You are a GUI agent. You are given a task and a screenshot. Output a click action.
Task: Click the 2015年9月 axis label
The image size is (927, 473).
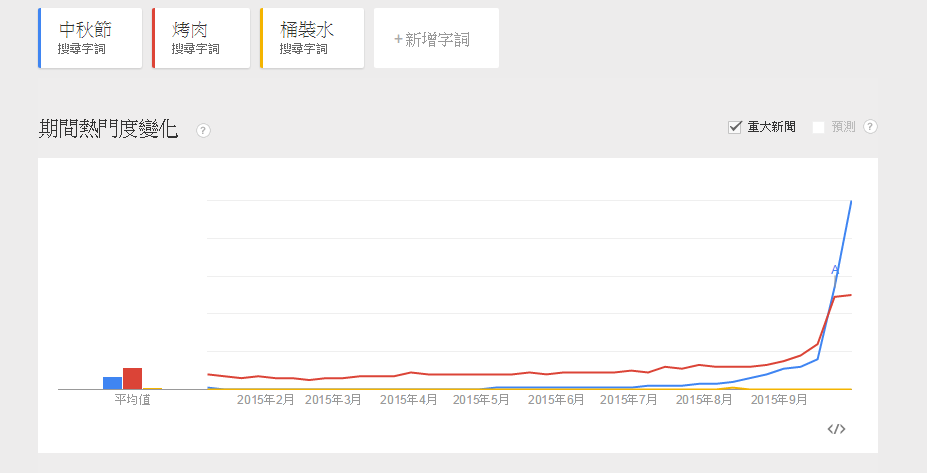[x=779, y=400]
